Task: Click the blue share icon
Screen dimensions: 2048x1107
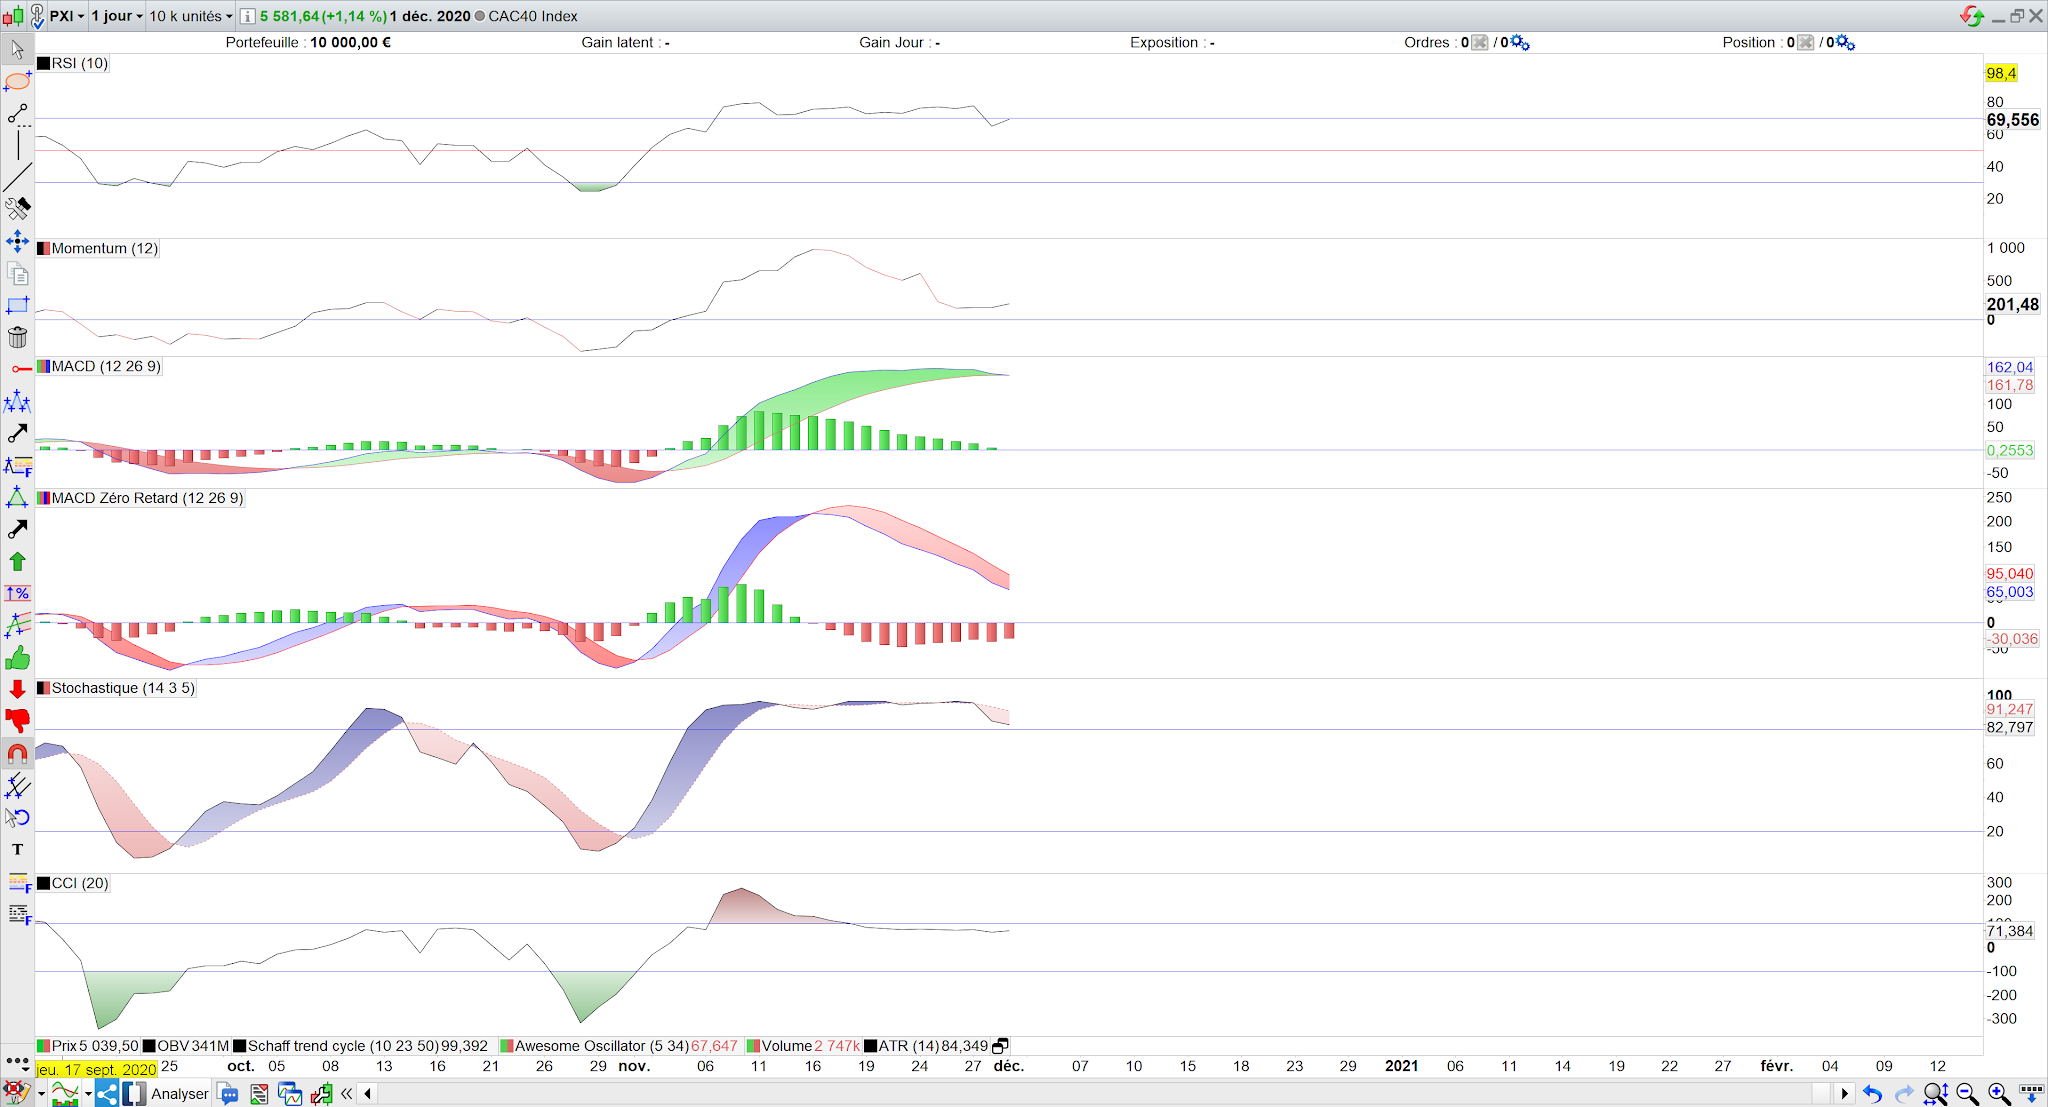Action: tap(107, 1093)
